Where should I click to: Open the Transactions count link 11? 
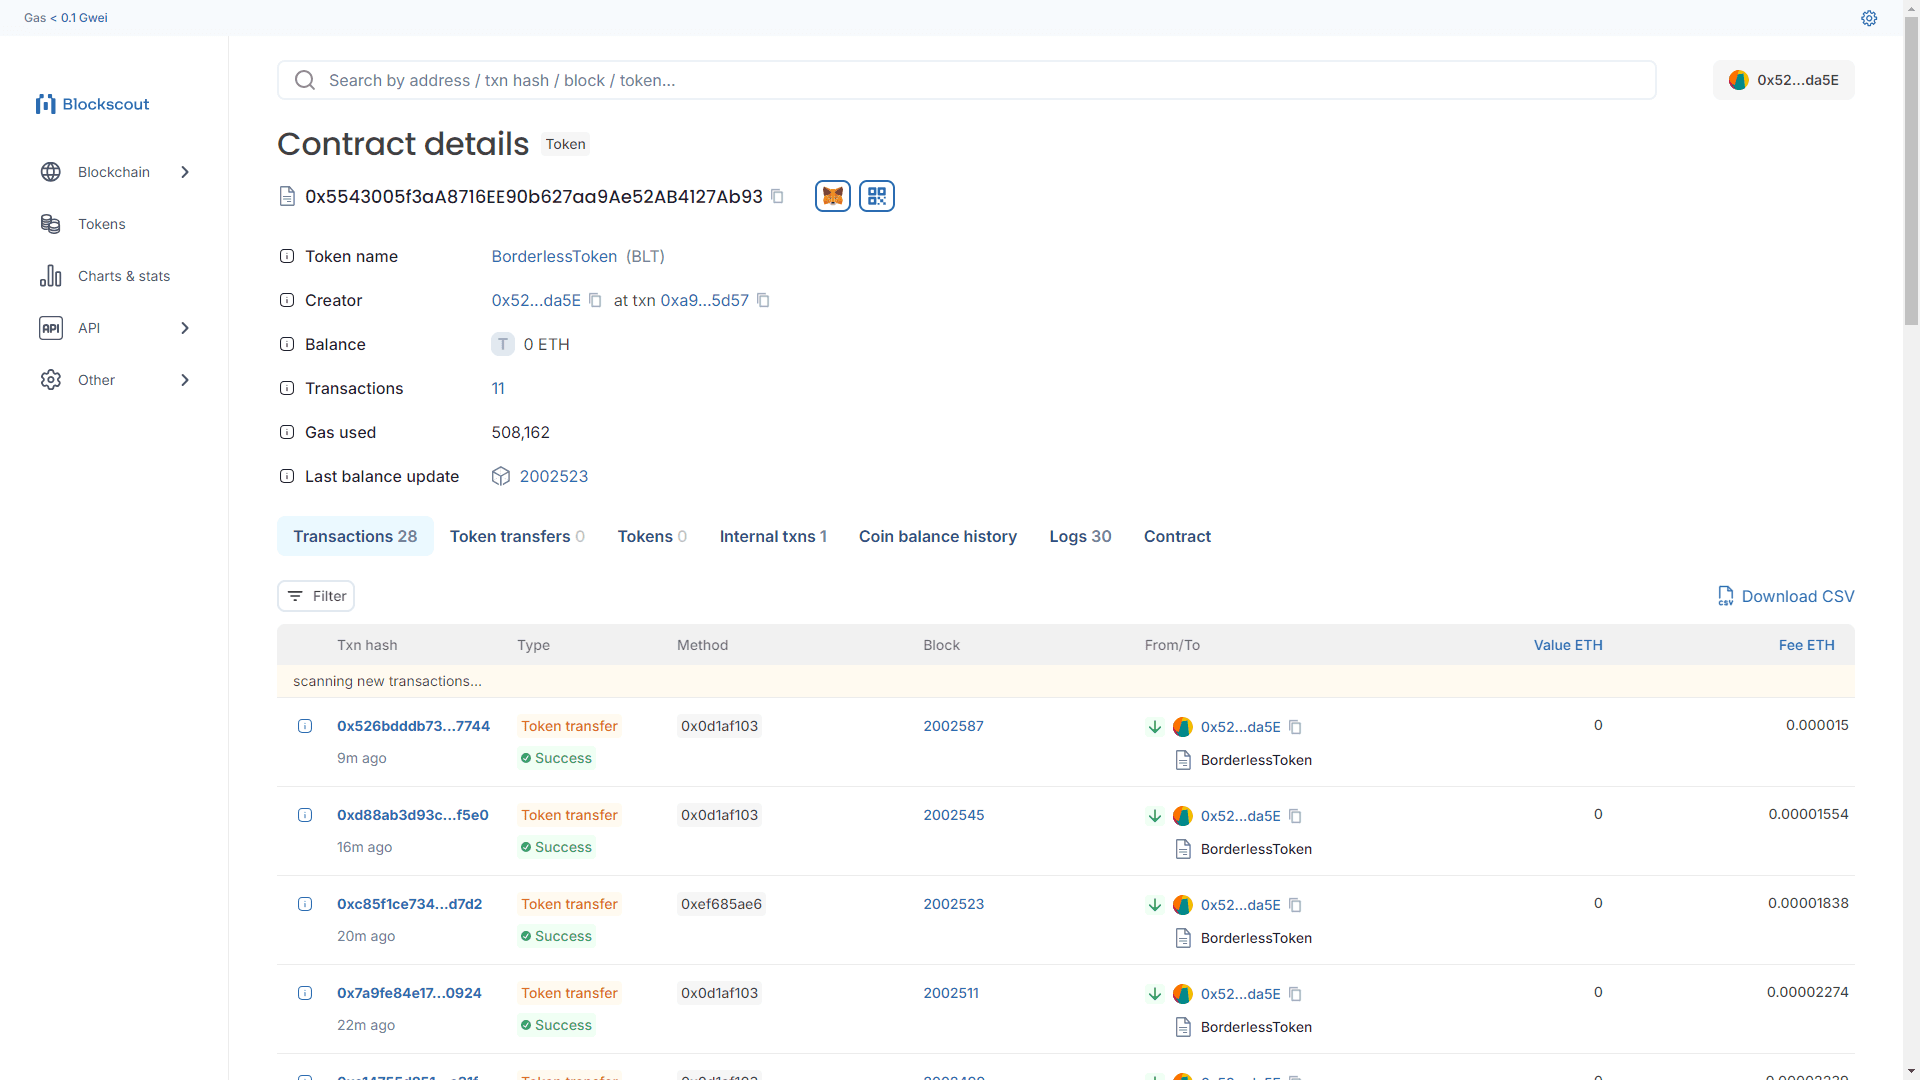click(x=498, y=388)
